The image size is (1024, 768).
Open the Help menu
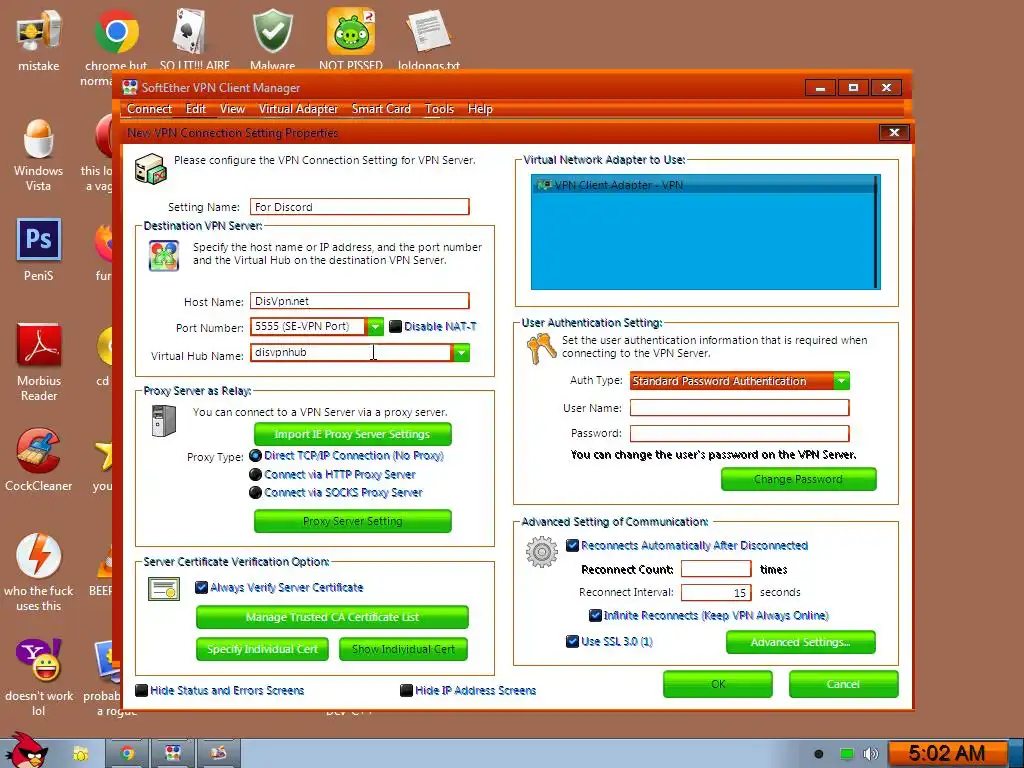click(x=480, y=109)
